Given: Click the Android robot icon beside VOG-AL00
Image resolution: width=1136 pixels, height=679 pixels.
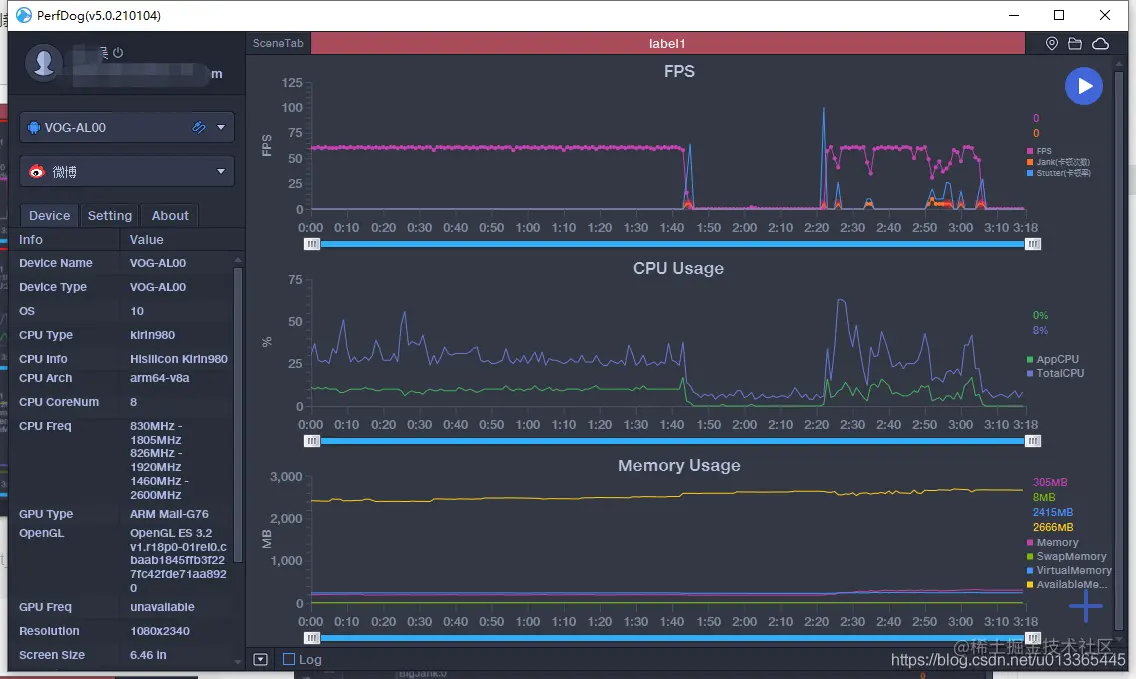Looking at the screenshot, I should pos(33,128).
